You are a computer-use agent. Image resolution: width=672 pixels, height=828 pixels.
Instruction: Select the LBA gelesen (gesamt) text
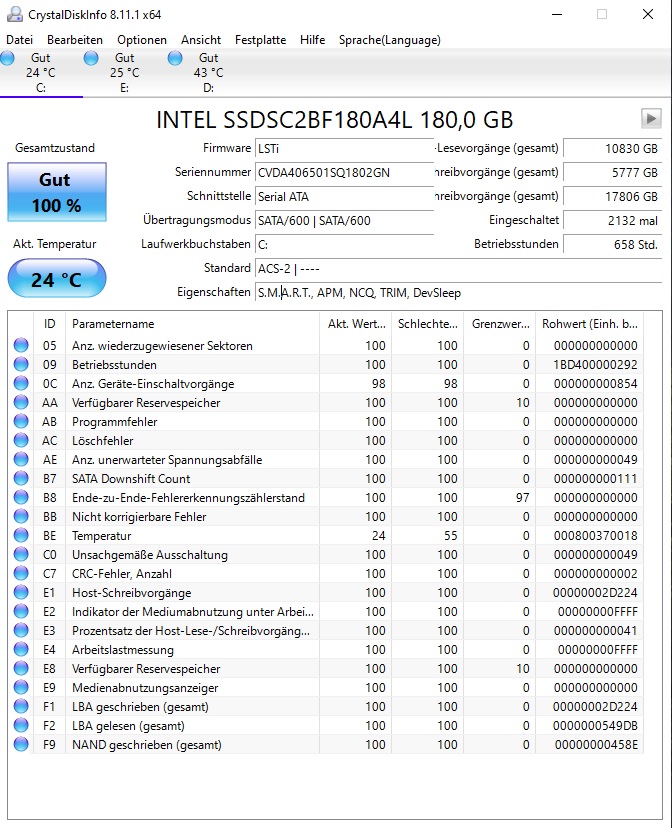coord(128,726)
